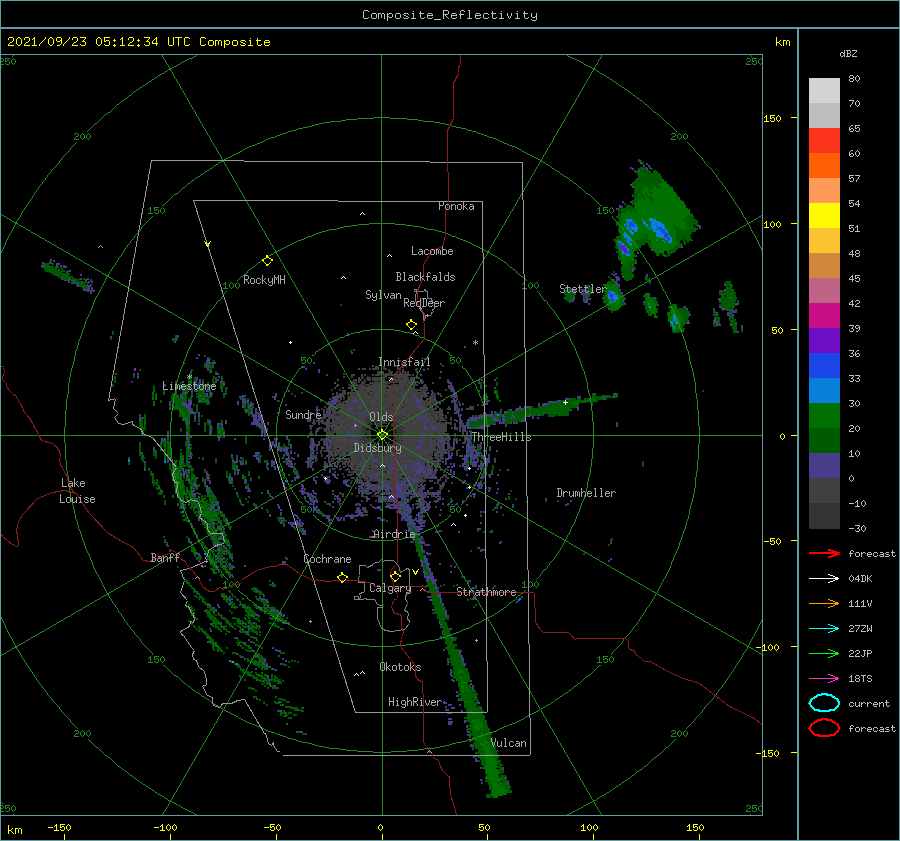The width and height of the screenshot is (900, 841).
Task: Click the Olds label near radar center
Action: click(381, 417)
